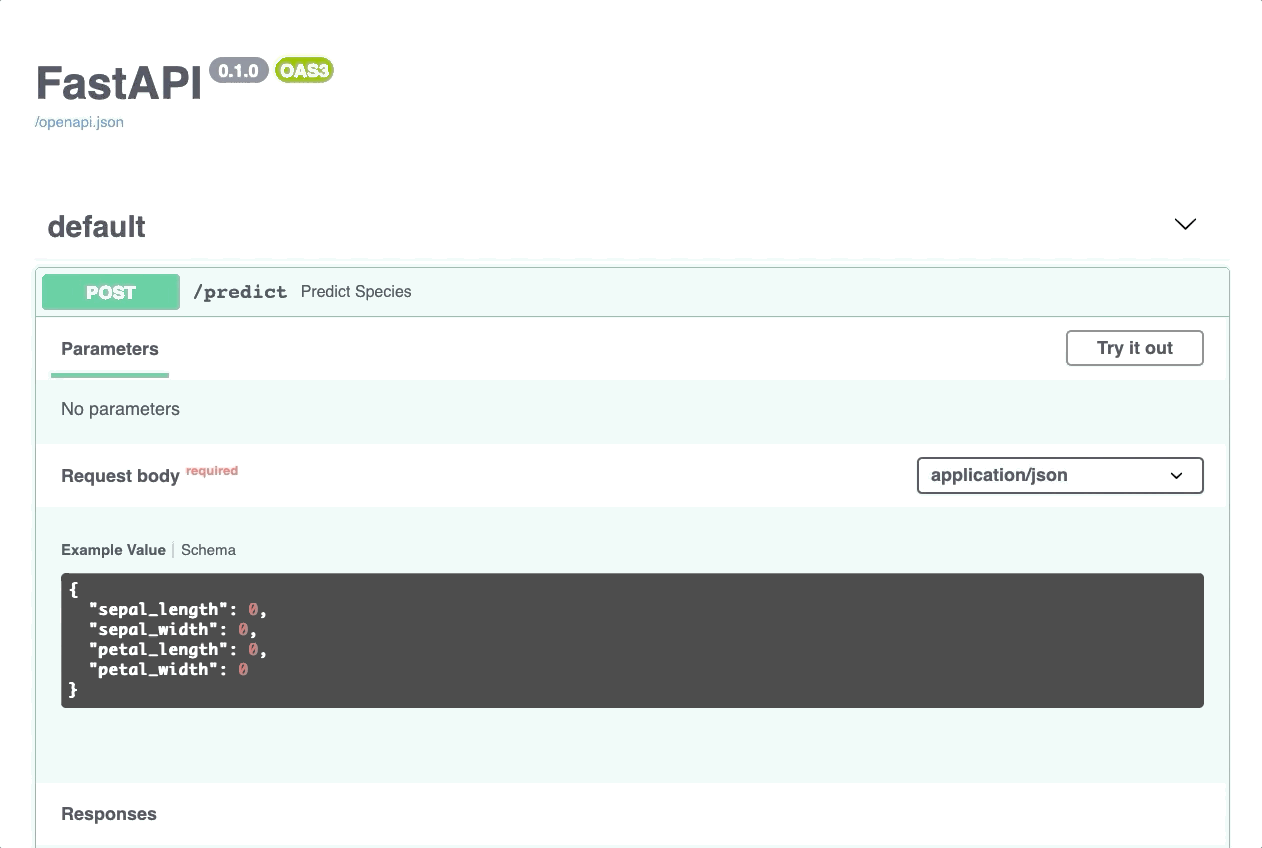Click the FastAPI page title
1262x848 pixels.
[119, 83]
